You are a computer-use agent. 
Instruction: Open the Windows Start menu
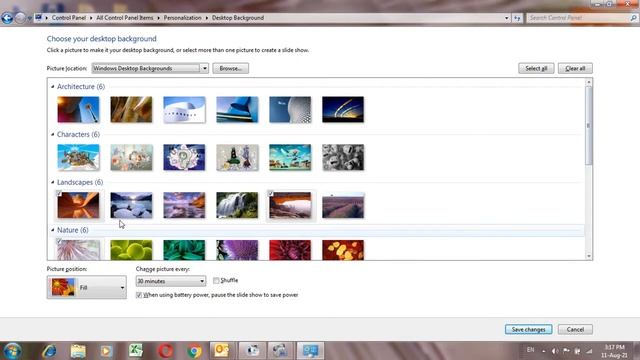[12, 351]
